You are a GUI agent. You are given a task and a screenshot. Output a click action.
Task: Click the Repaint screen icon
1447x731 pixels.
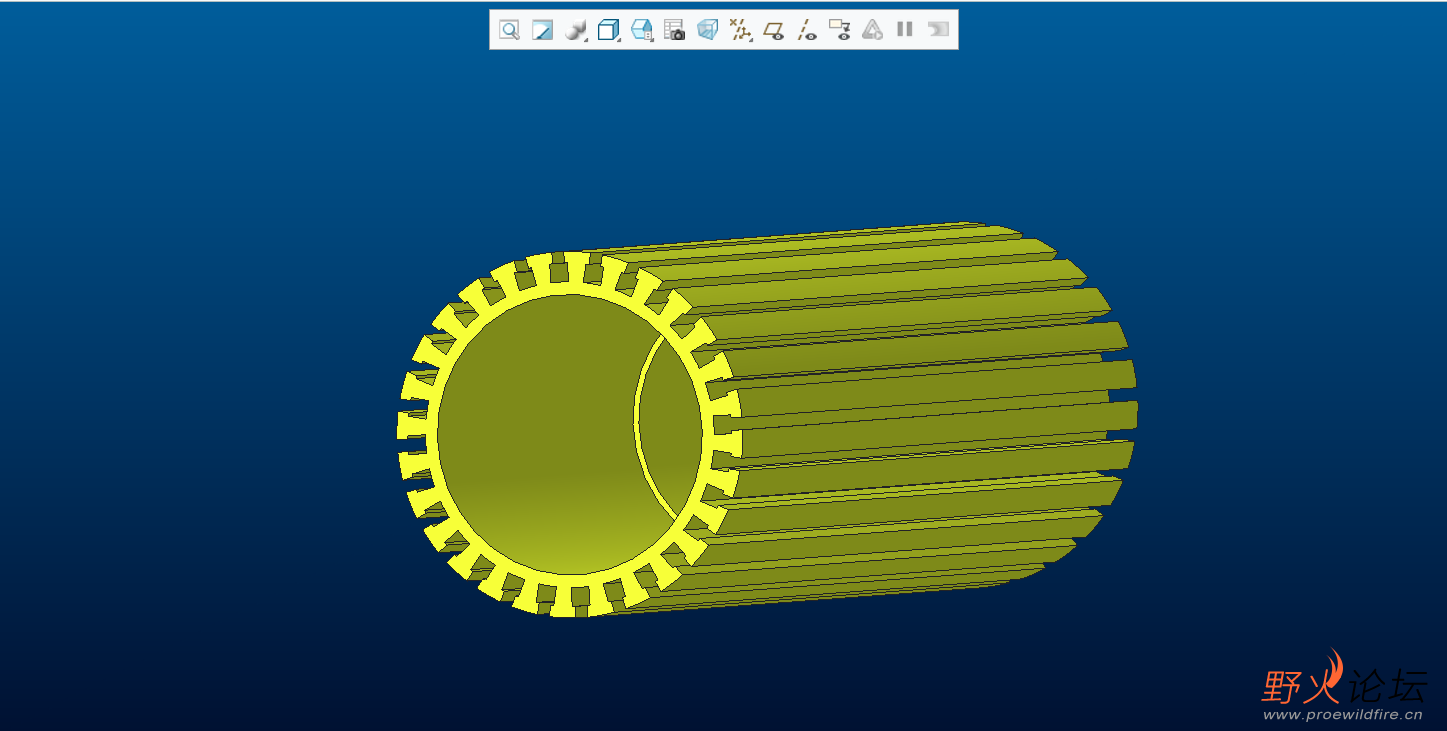tap(542, 30)
